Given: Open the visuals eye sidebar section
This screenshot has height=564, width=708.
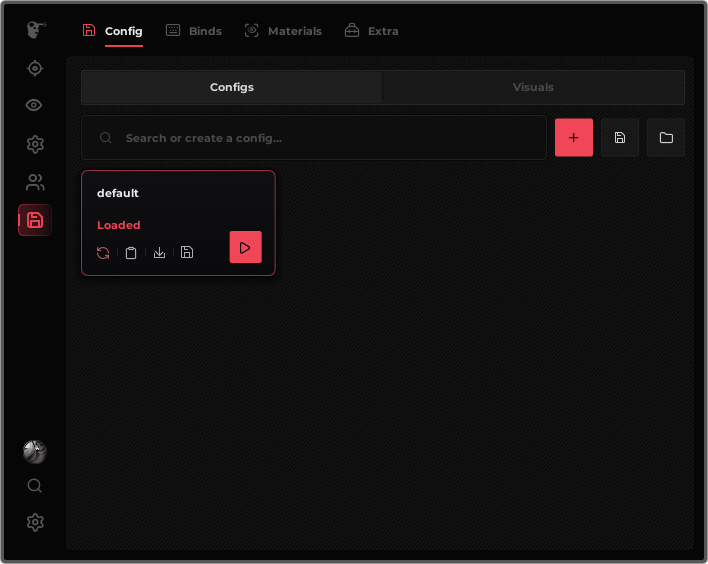Looking at the screenshot, I should pos(34,105).
